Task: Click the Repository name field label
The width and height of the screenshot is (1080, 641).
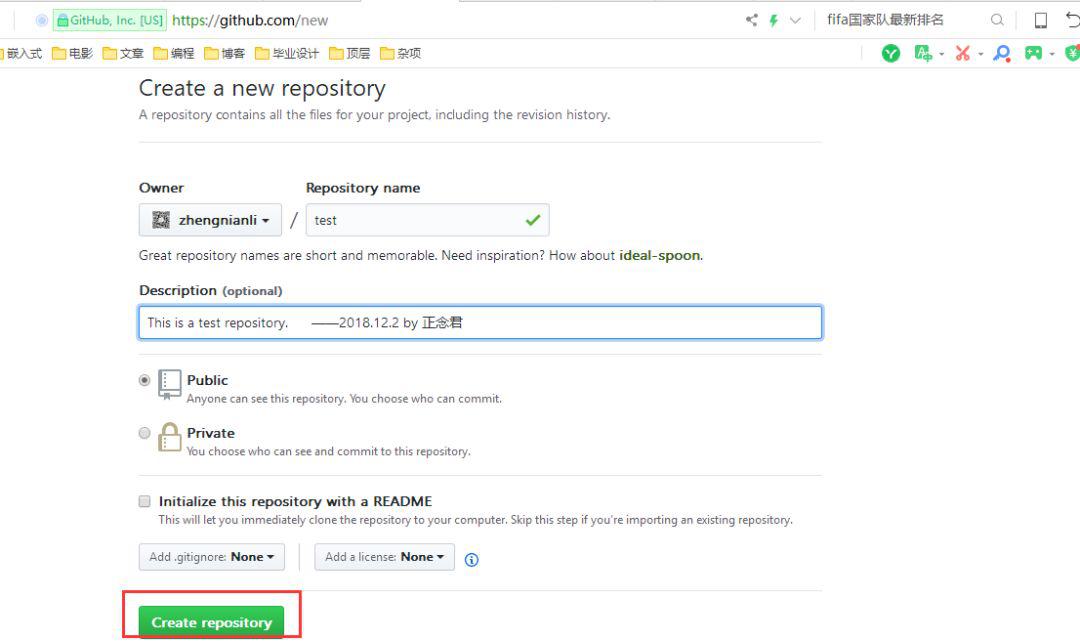Action: coord(363,188)
